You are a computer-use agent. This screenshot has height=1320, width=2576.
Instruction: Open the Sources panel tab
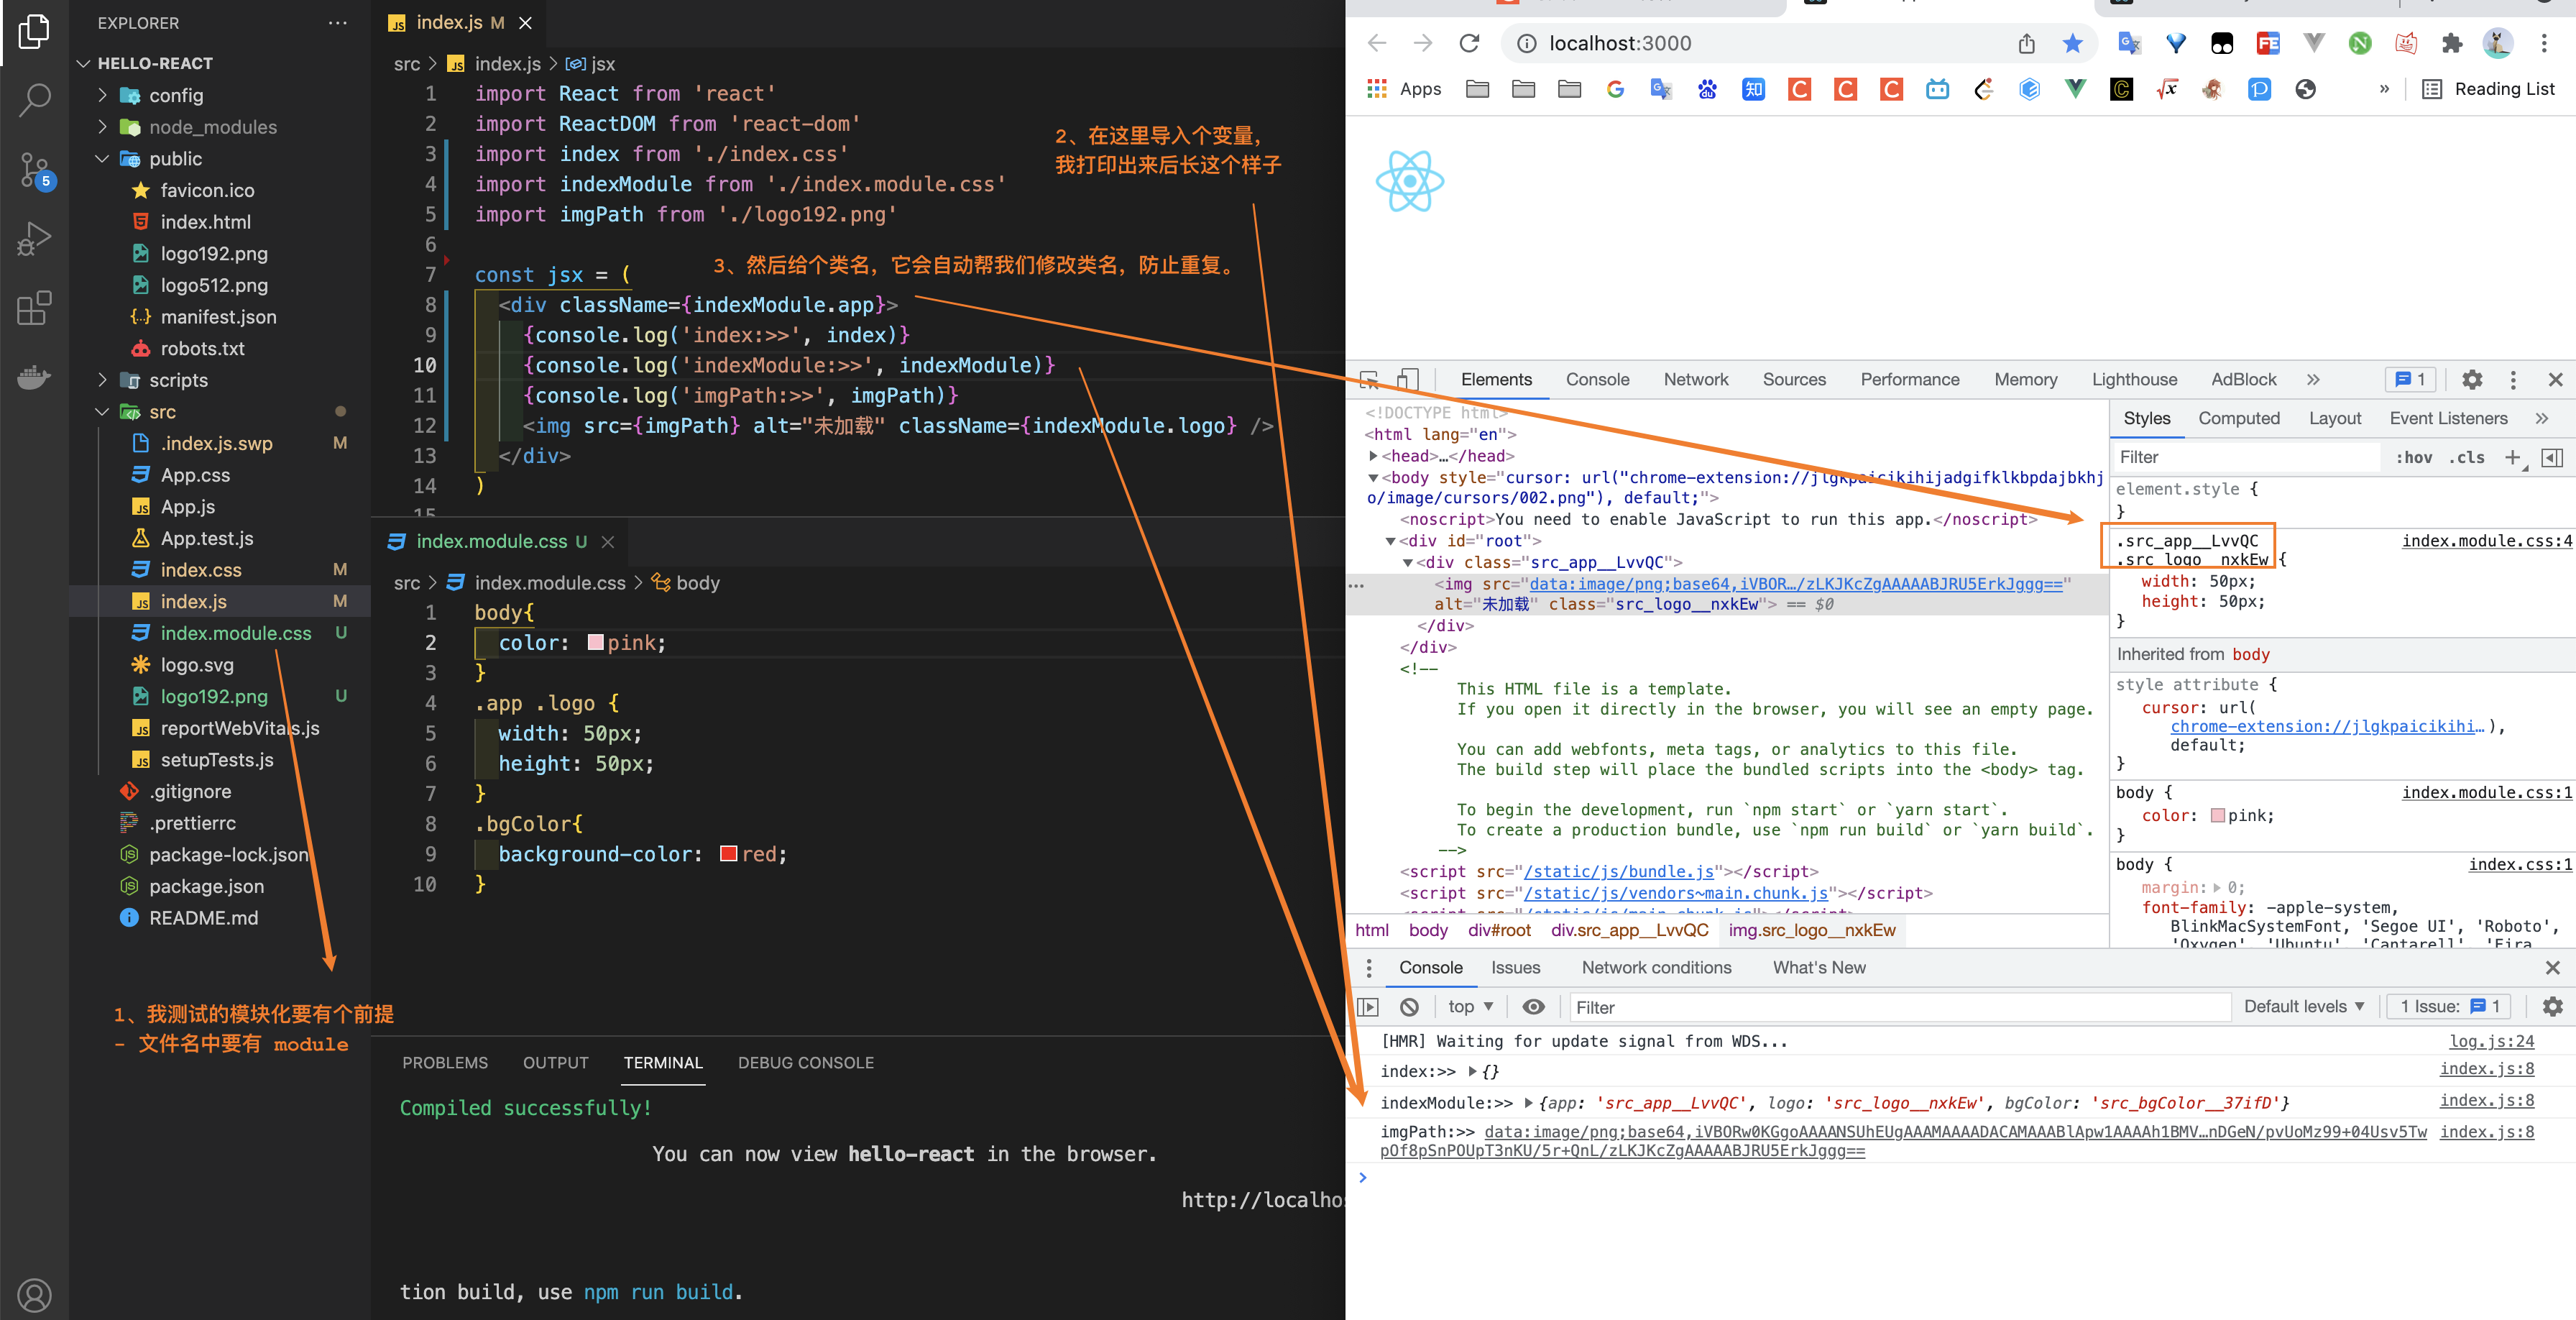click(1794, 380)
